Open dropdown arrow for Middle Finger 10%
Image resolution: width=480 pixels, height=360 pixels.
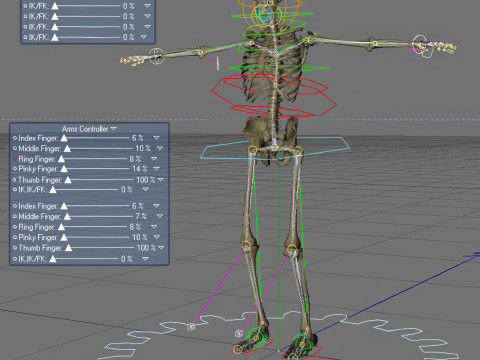pyautogui.click(x=160, y=148)
